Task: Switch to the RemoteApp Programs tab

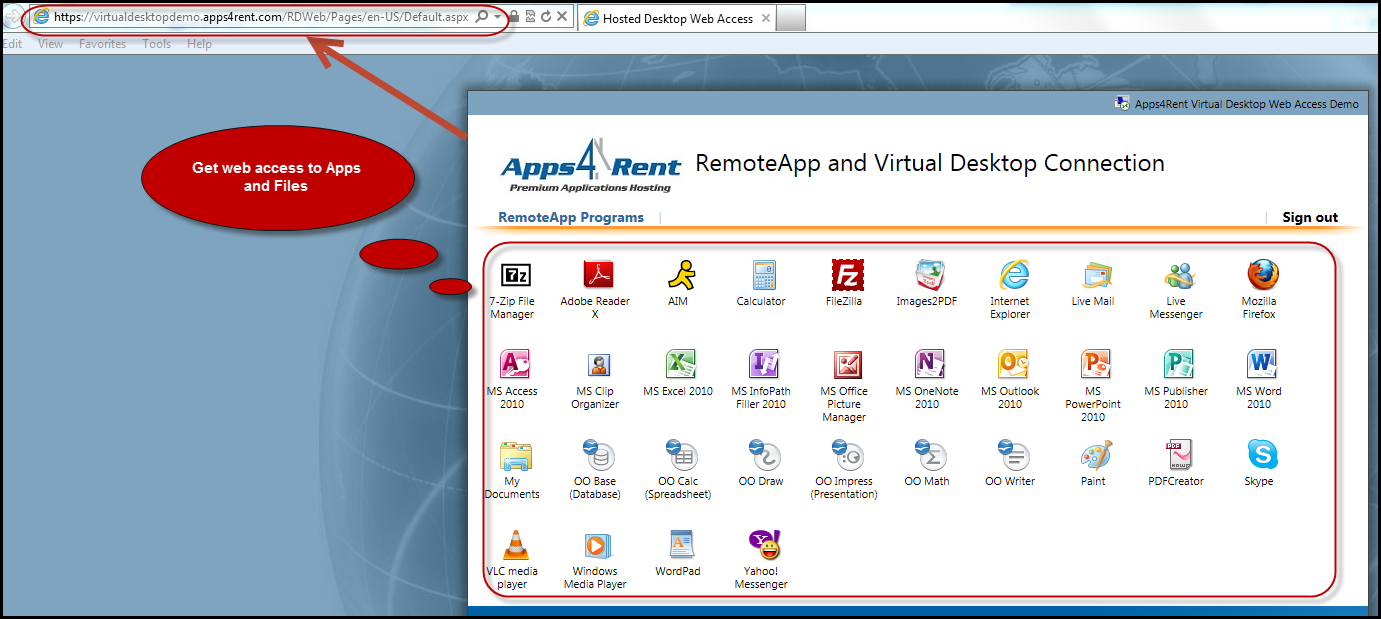Action: tap(571, 217)
